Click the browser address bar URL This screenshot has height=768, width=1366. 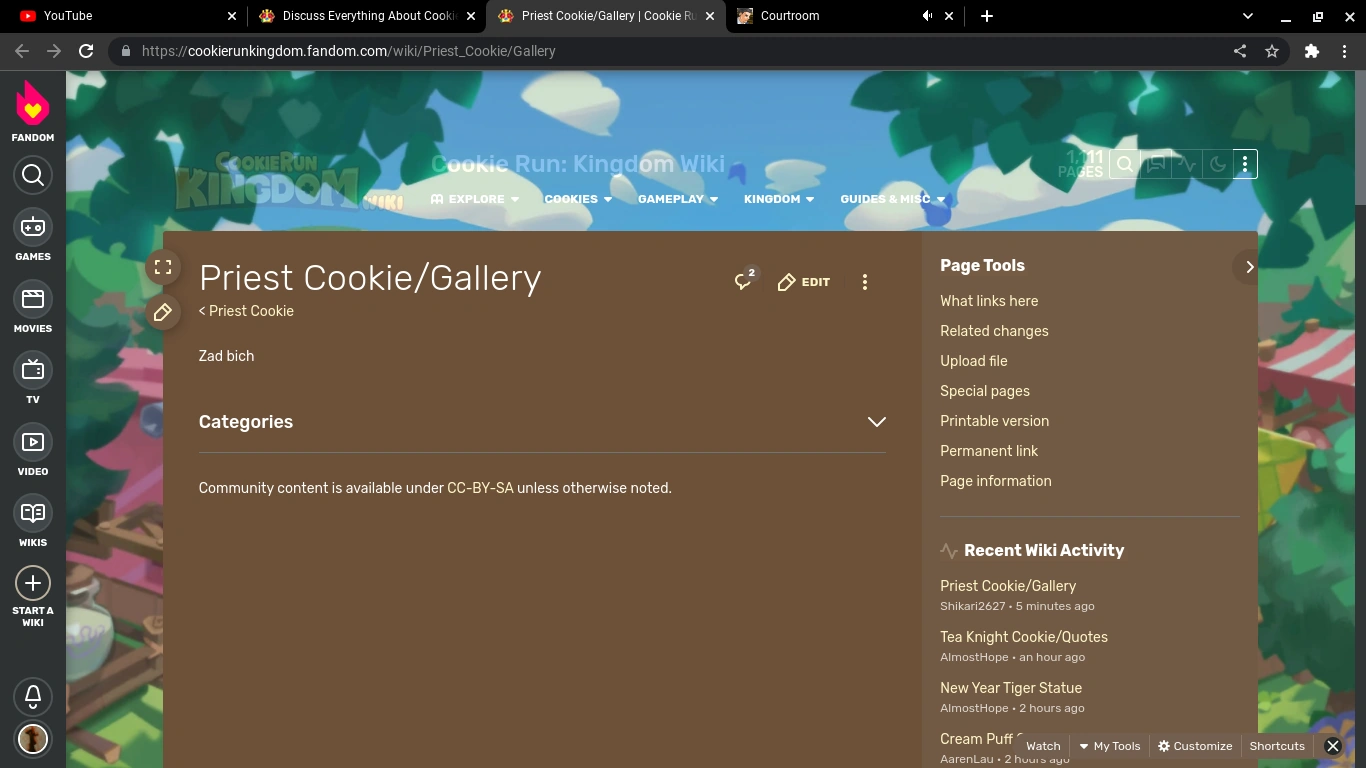(349, 51)
